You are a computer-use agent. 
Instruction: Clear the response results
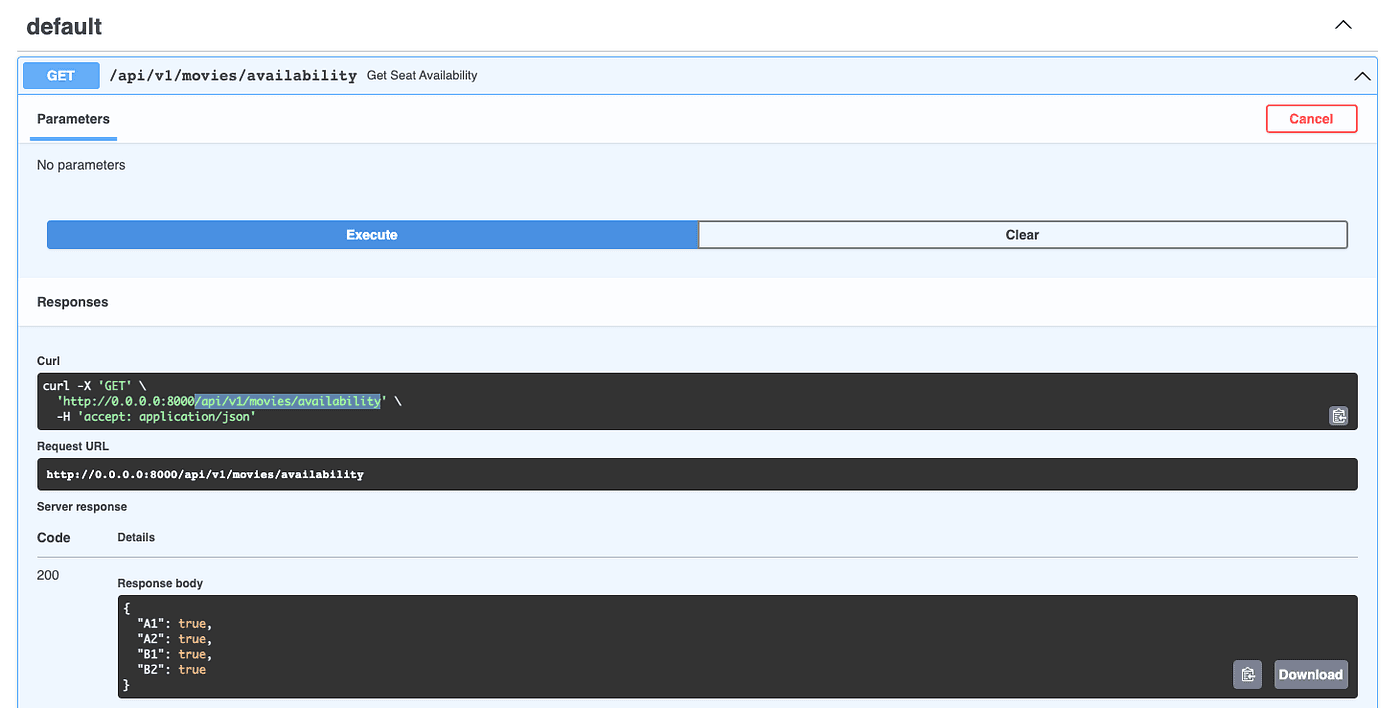click(x=1022, y=235)
